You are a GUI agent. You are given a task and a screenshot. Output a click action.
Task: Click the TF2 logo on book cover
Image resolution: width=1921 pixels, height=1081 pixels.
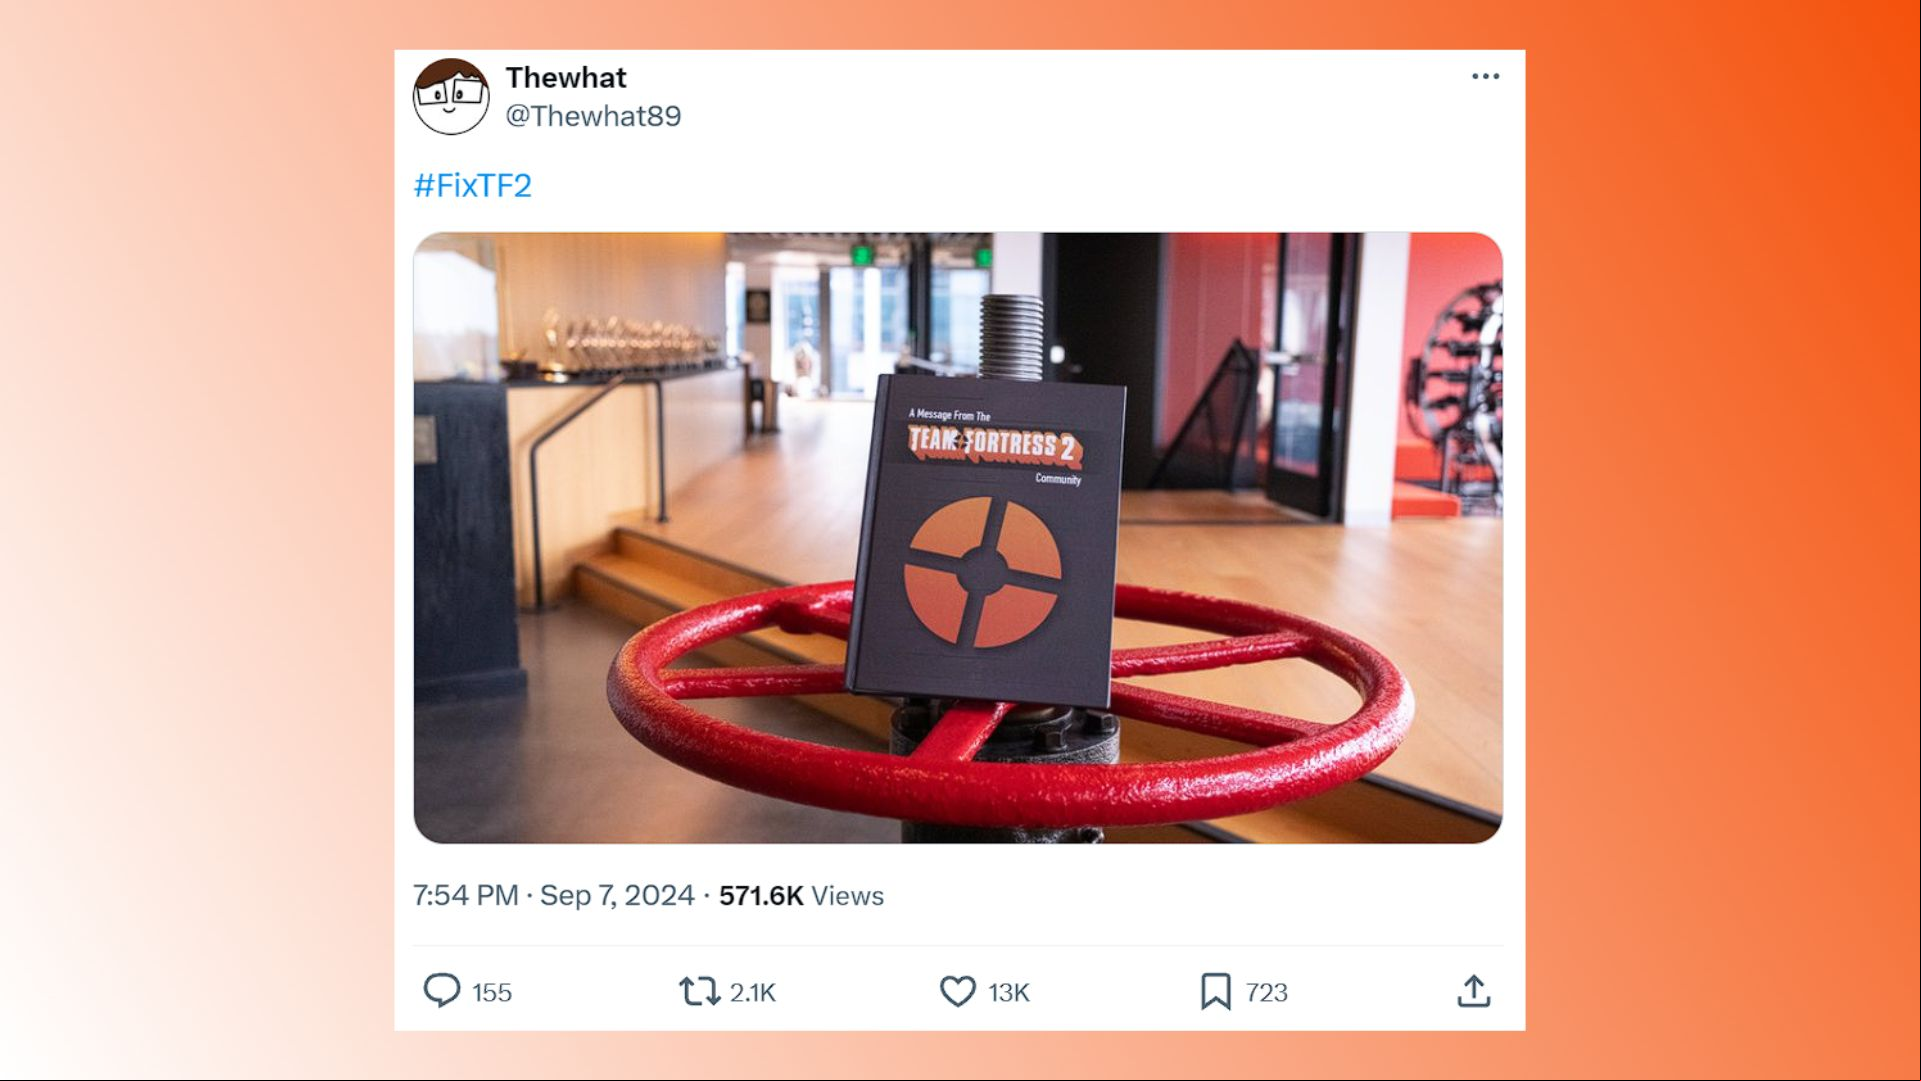click(x=982, y=571)
